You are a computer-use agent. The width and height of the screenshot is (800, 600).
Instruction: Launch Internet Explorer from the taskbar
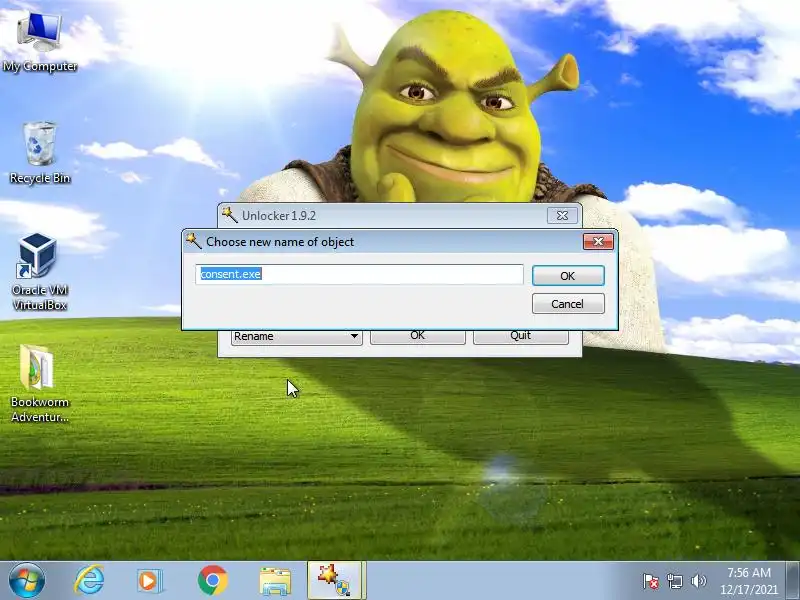click(x=89, y=580)
